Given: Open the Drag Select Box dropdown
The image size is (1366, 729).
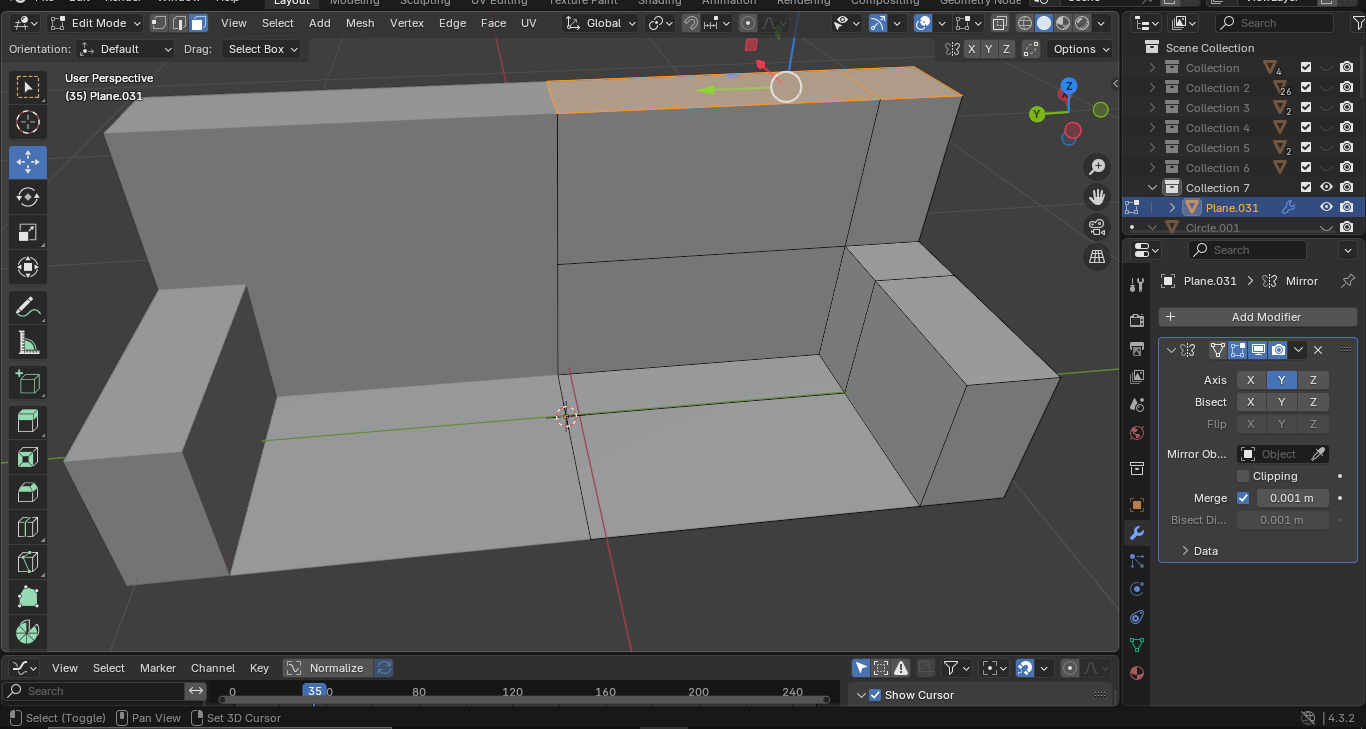Looking at the screenshot, I should 263,49.
